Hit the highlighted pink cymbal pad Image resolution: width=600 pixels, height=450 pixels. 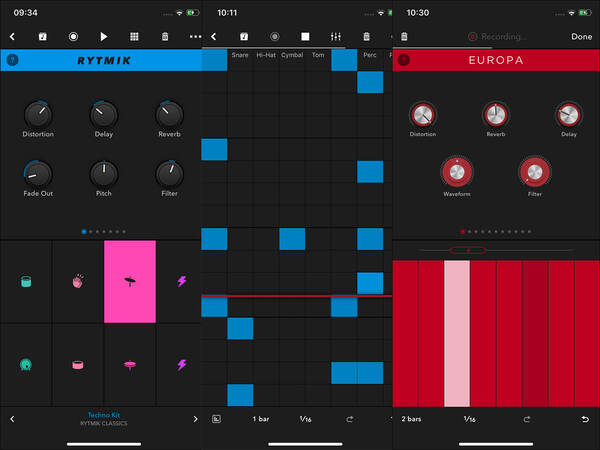coord(130,282)
